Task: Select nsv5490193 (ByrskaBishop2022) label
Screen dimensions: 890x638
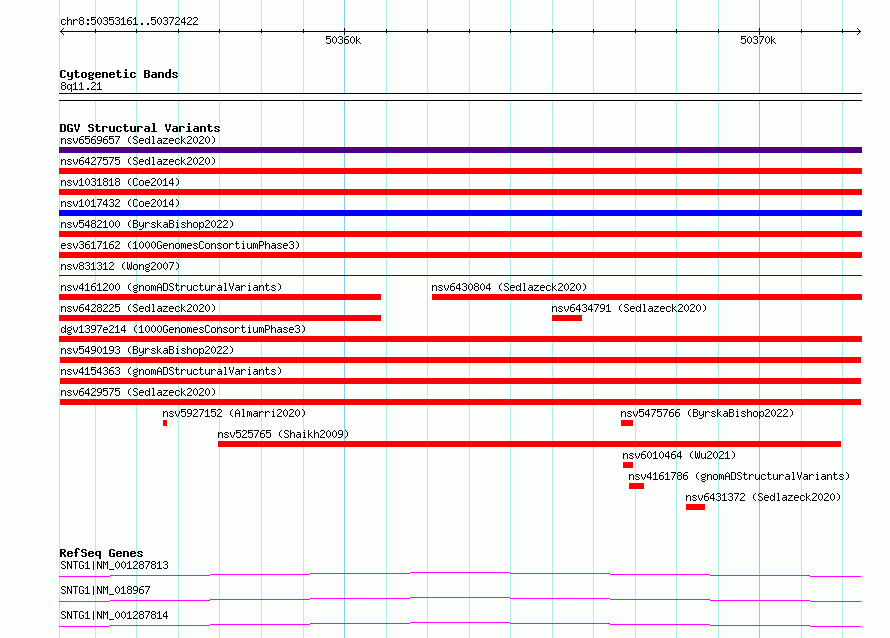Action: [x=147, y=350]
